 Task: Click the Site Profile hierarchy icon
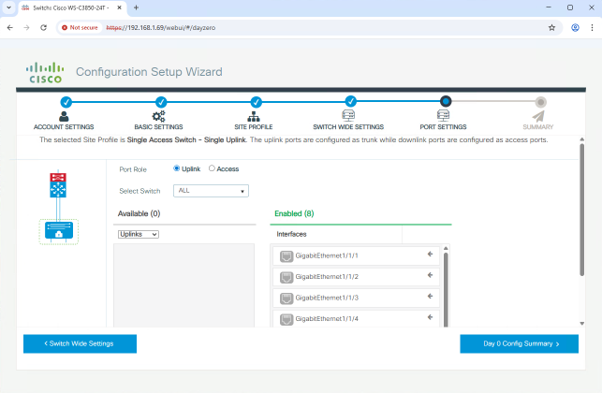point(253,116)
